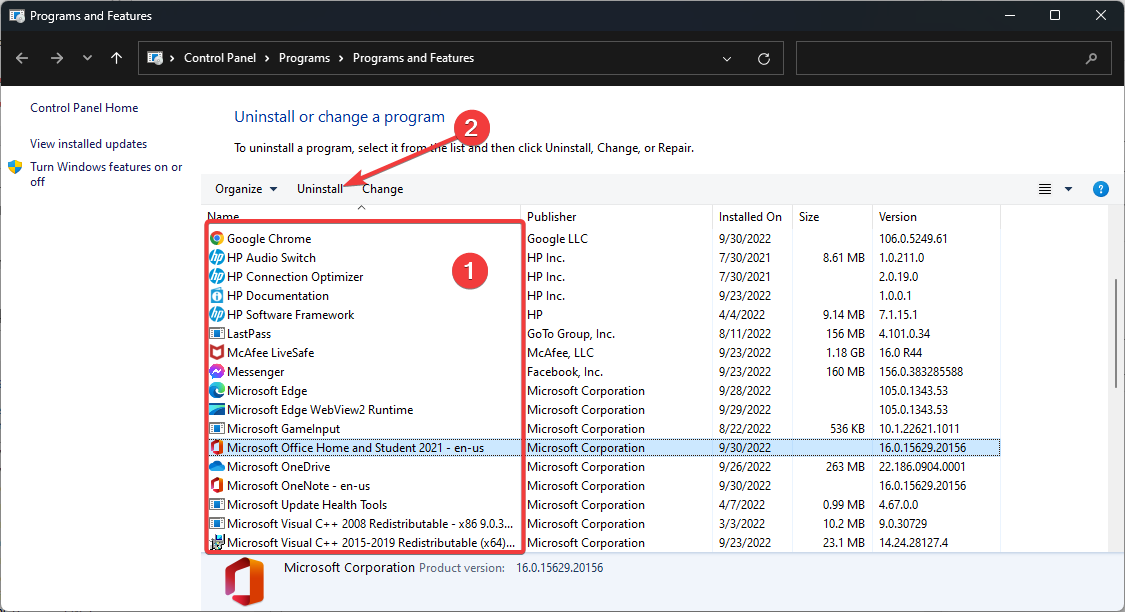Click the HP Software Framework icon
Image resolution: width=1125 pixels, height=612 pixels.
tap(217, 314)
